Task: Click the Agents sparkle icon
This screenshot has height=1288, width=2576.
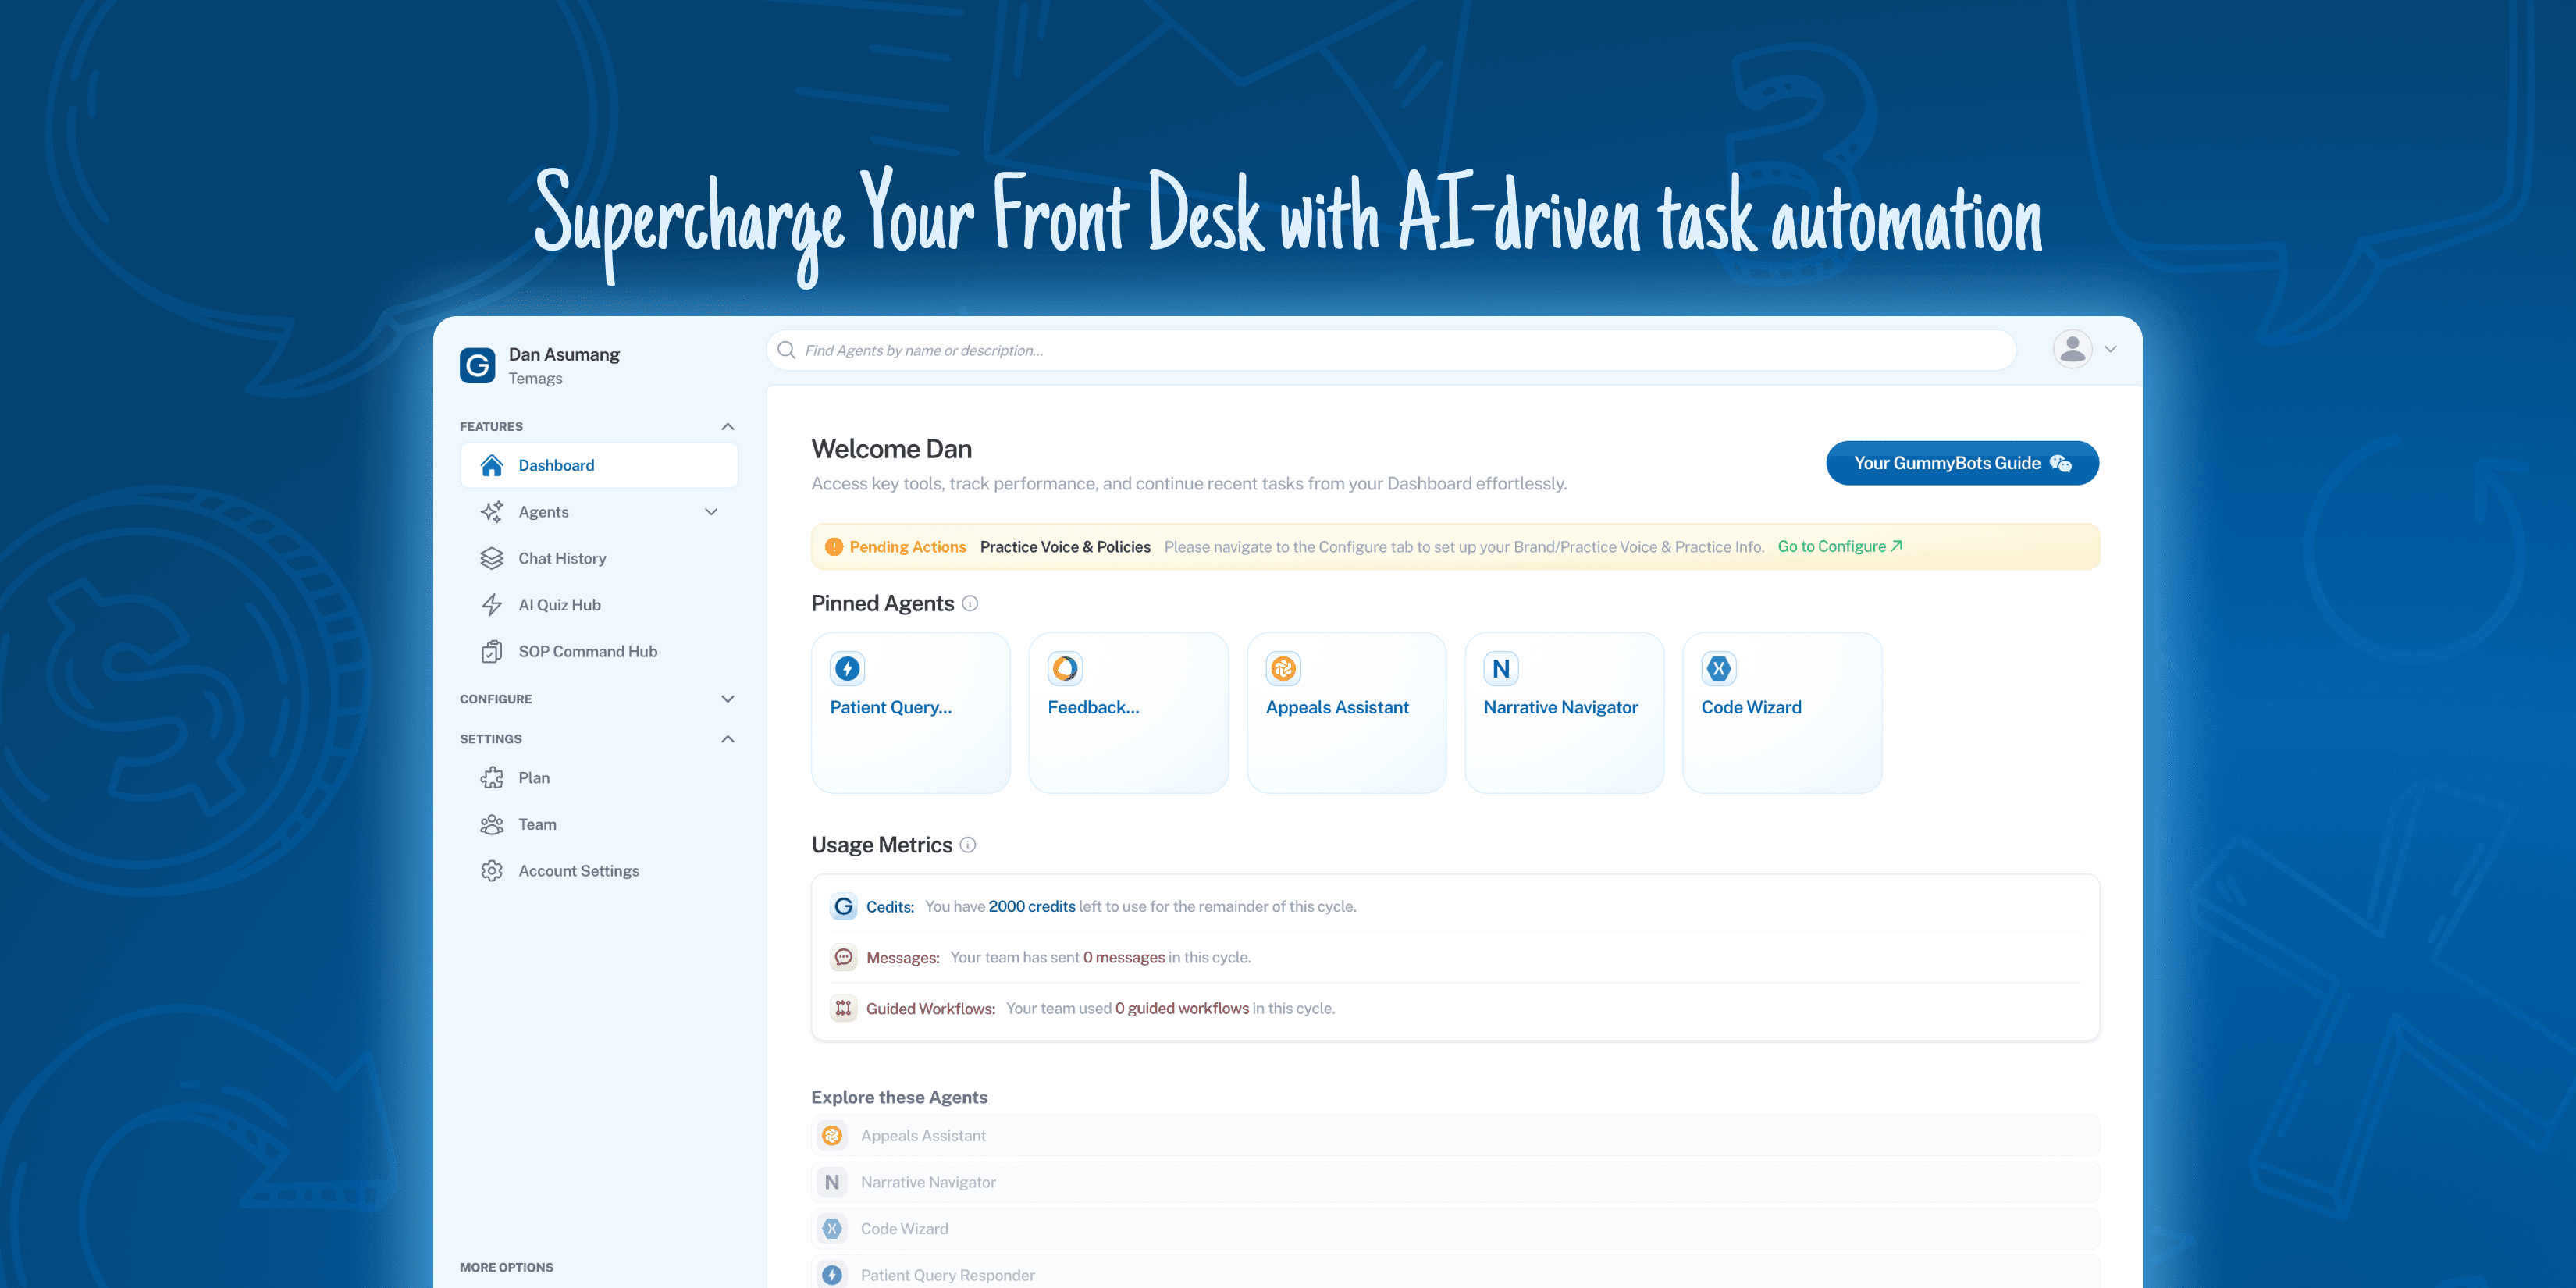Action: [491, 512]
